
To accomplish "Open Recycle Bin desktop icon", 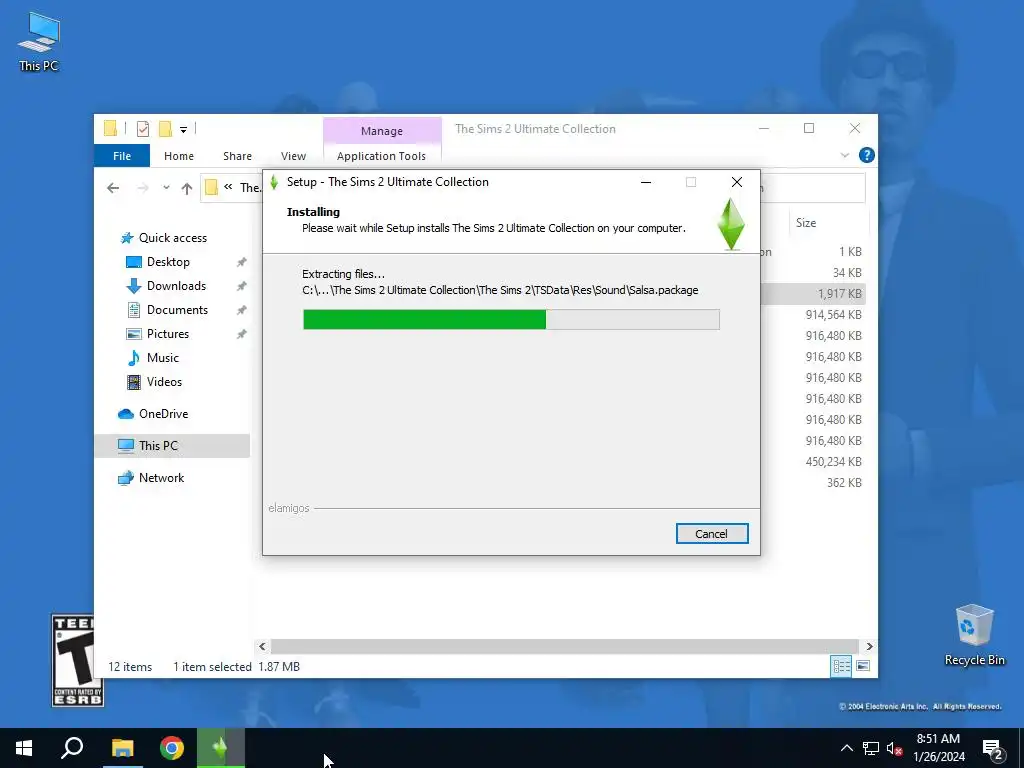I will pyautogui.click(x=974, y=635).
